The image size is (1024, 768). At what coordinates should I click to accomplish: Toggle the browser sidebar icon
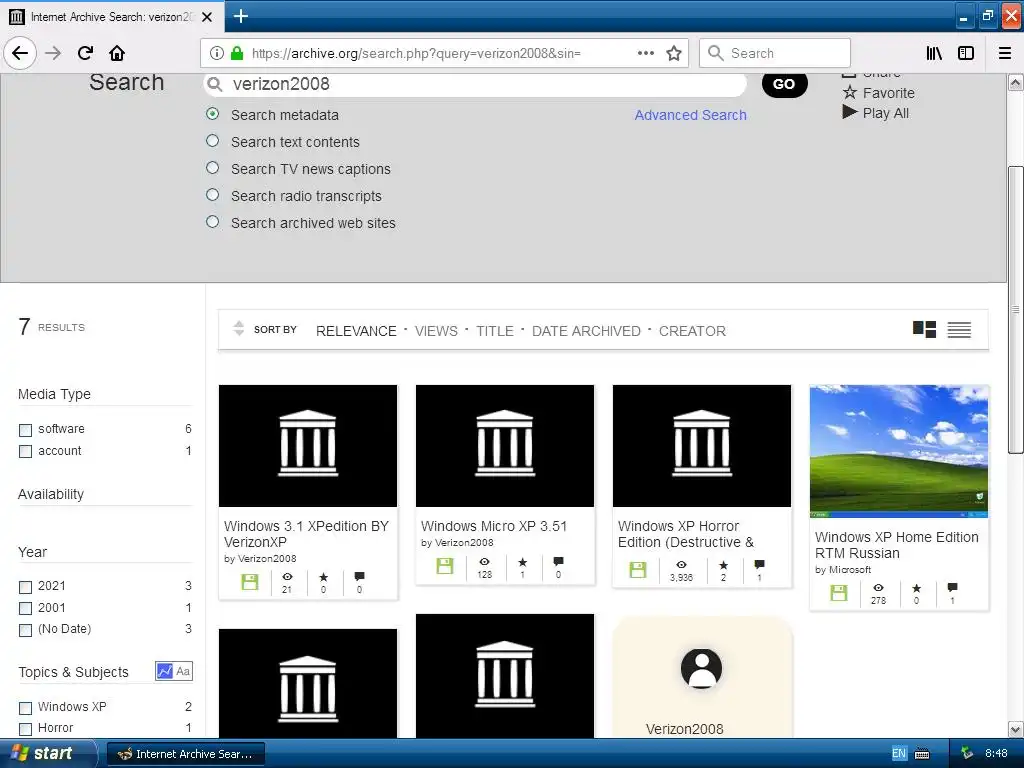(966, 53)
